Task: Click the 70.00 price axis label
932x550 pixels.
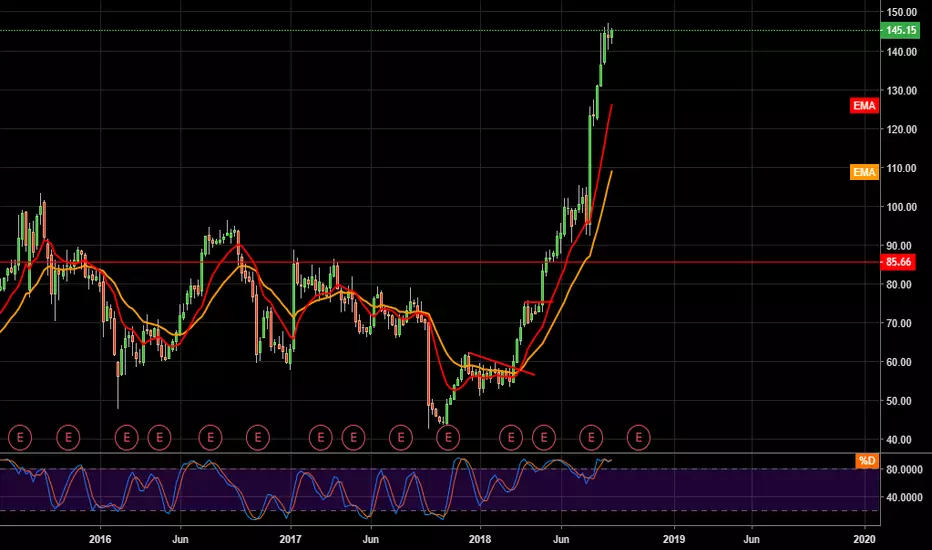Action: pyautogui.click(x=899, y=323)
